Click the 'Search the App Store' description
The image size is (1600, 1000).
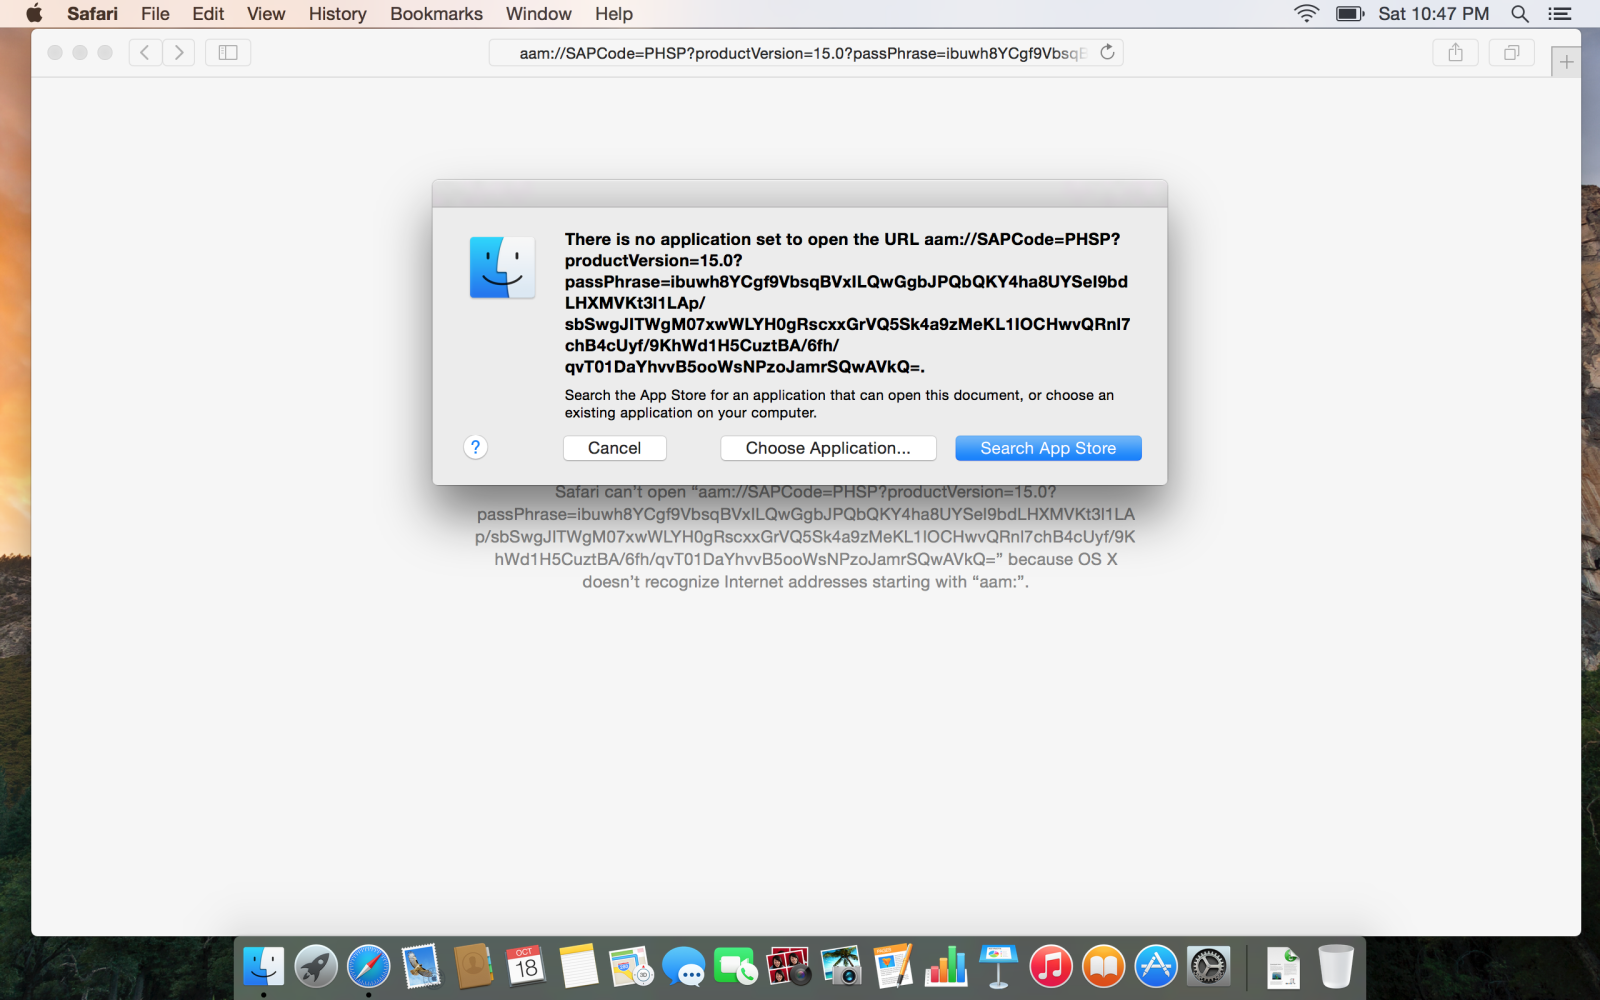(839, 404)
